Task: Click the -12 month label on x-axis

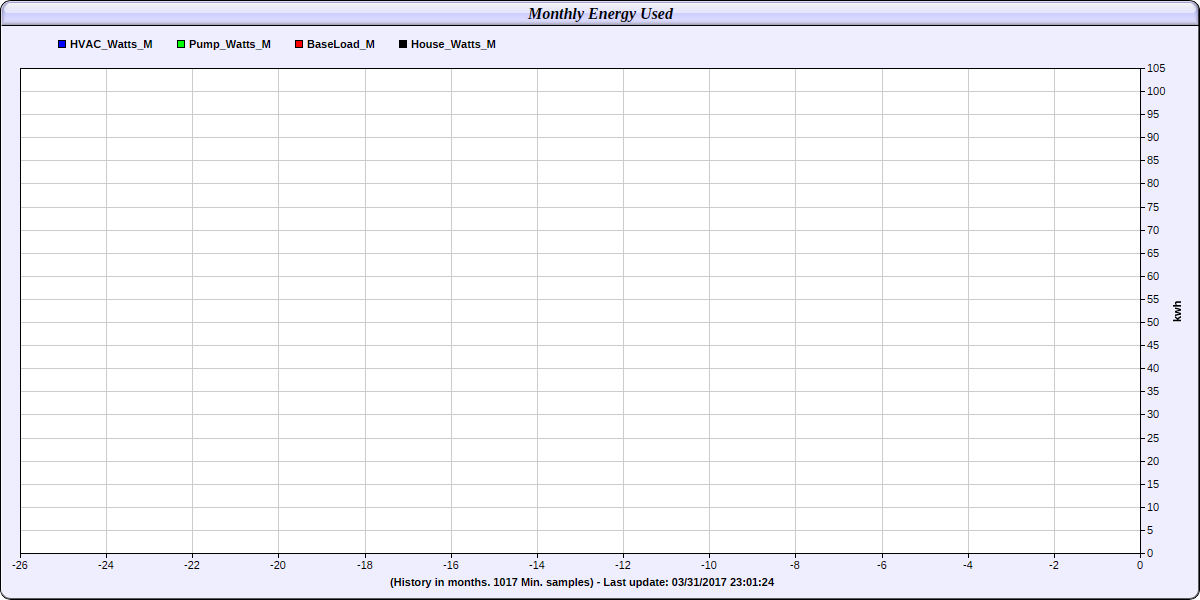Action: pyautogui.click(x=623, y=565)
